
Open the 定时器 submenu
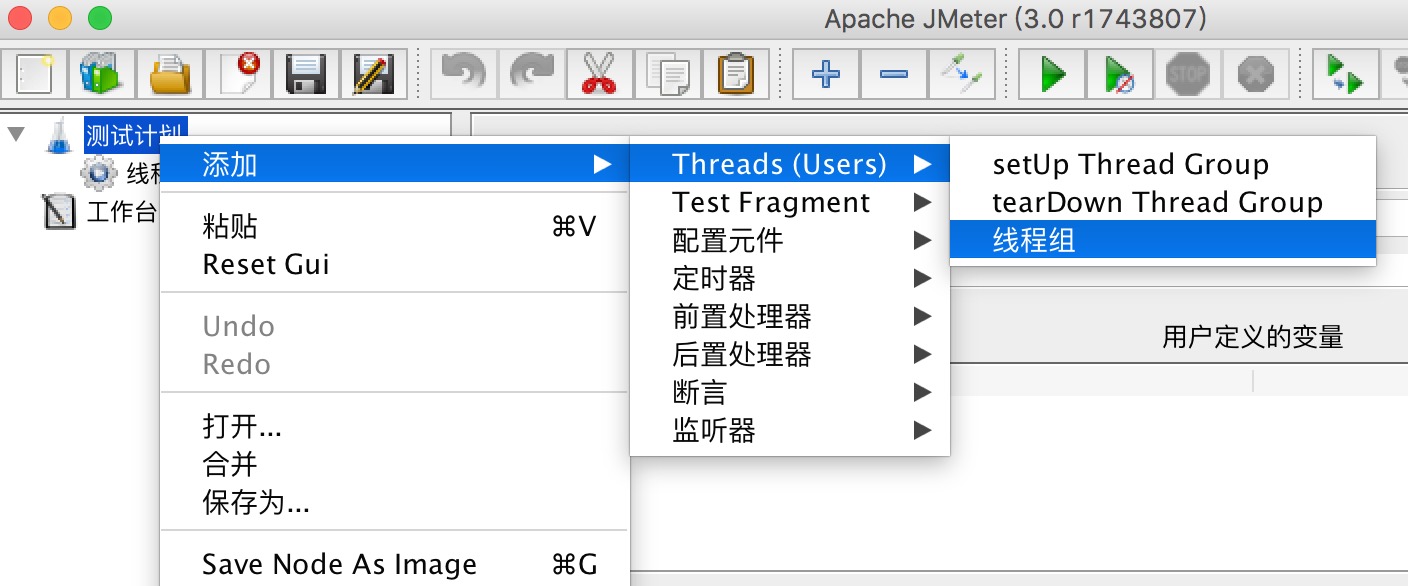point(790,278)
